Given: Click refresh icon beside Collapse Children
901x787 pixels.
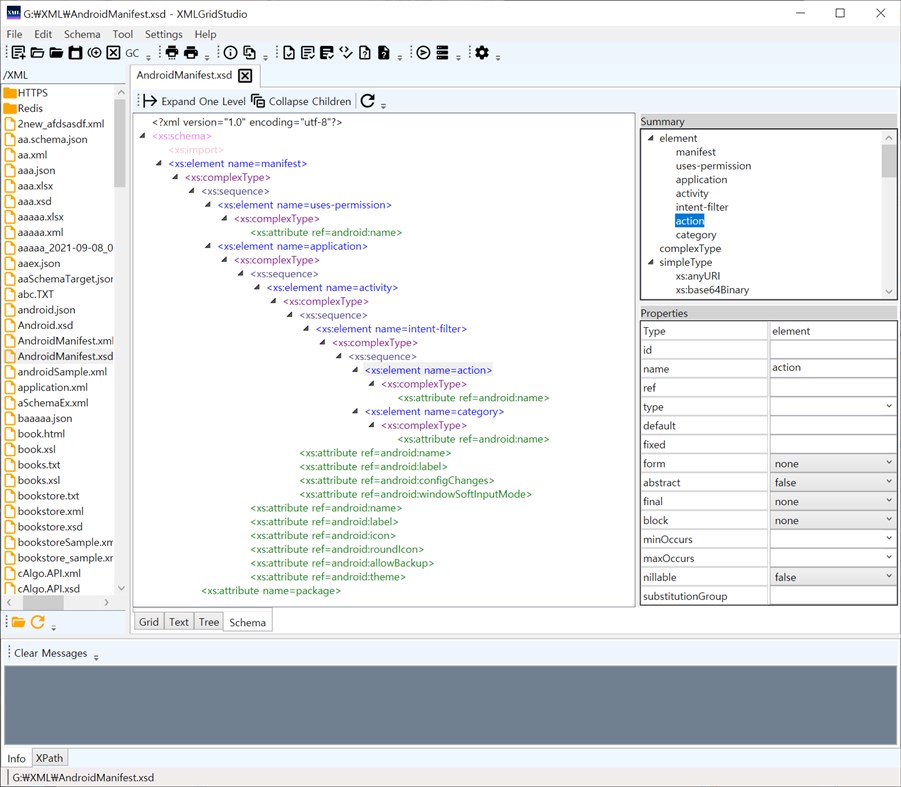Looking at the screenshot, I should tap(367, 101).
